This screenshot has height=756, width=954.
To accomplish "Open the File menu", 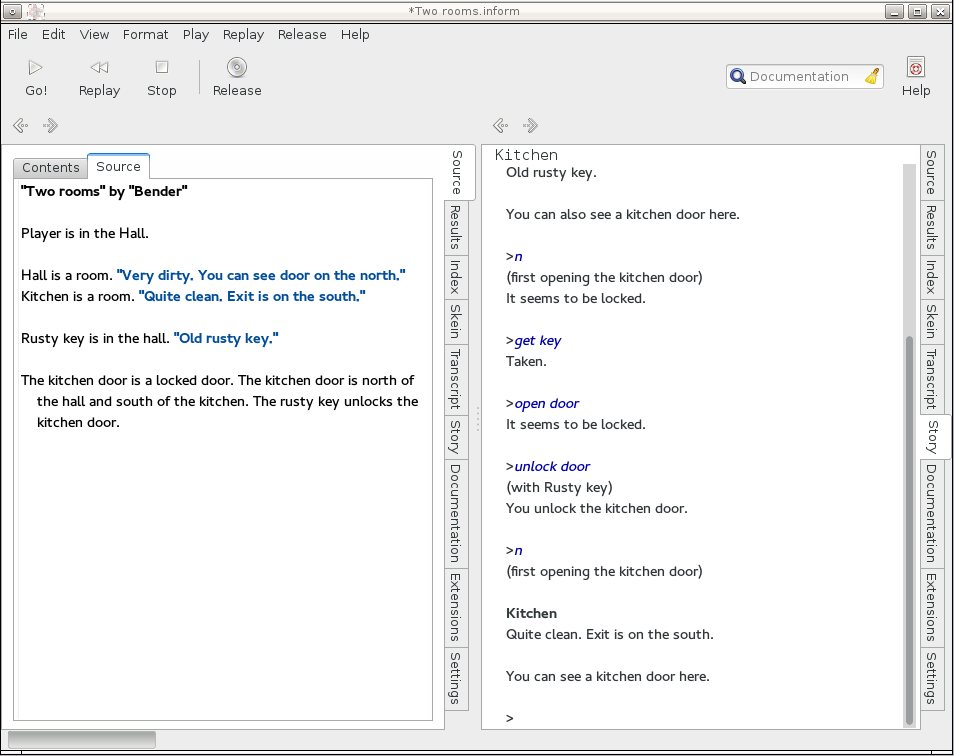I will [x=18, y=34].
